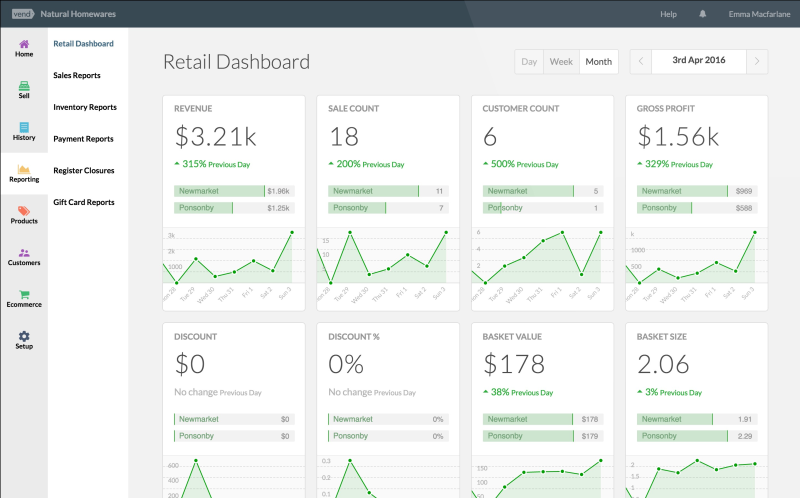Go to the Sell register icon
800x498 pixels.
[x=24, y=89]
